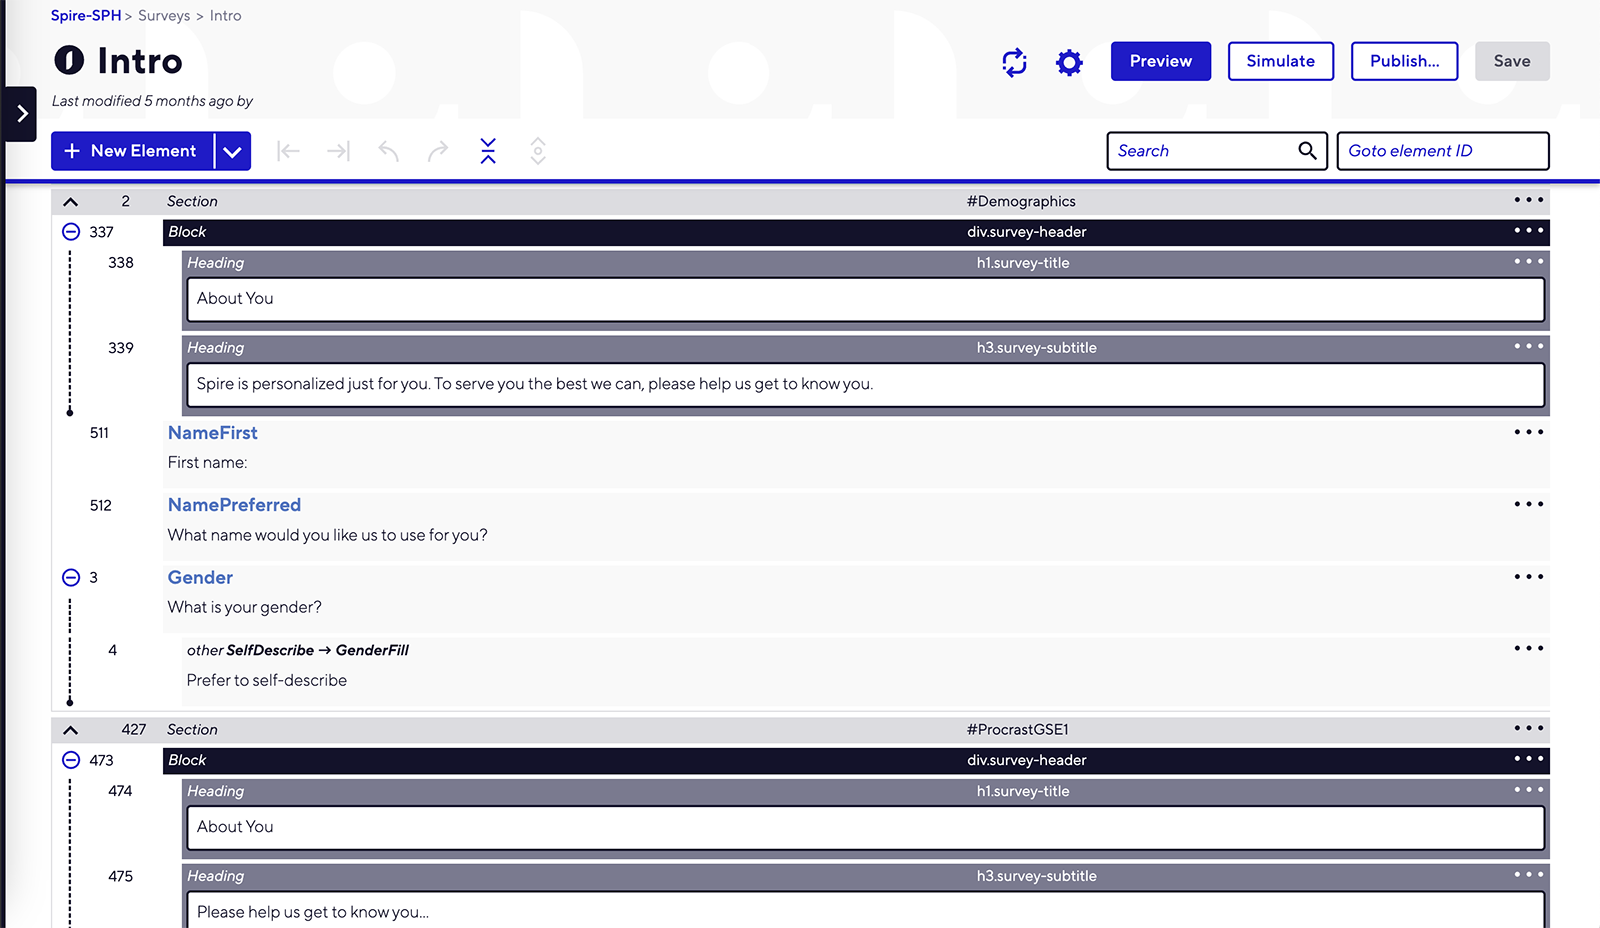Viewport: 1600px width, 928px height.
Task: Collapse the ProcrastGSE1 section chevron
Action: [70, 730]
